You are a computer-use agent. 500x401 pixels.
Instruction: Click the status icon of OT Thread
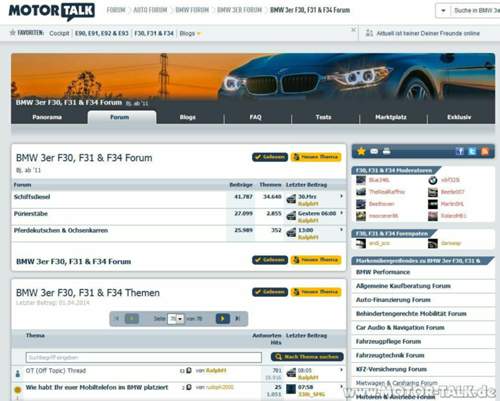pos(18,374)
